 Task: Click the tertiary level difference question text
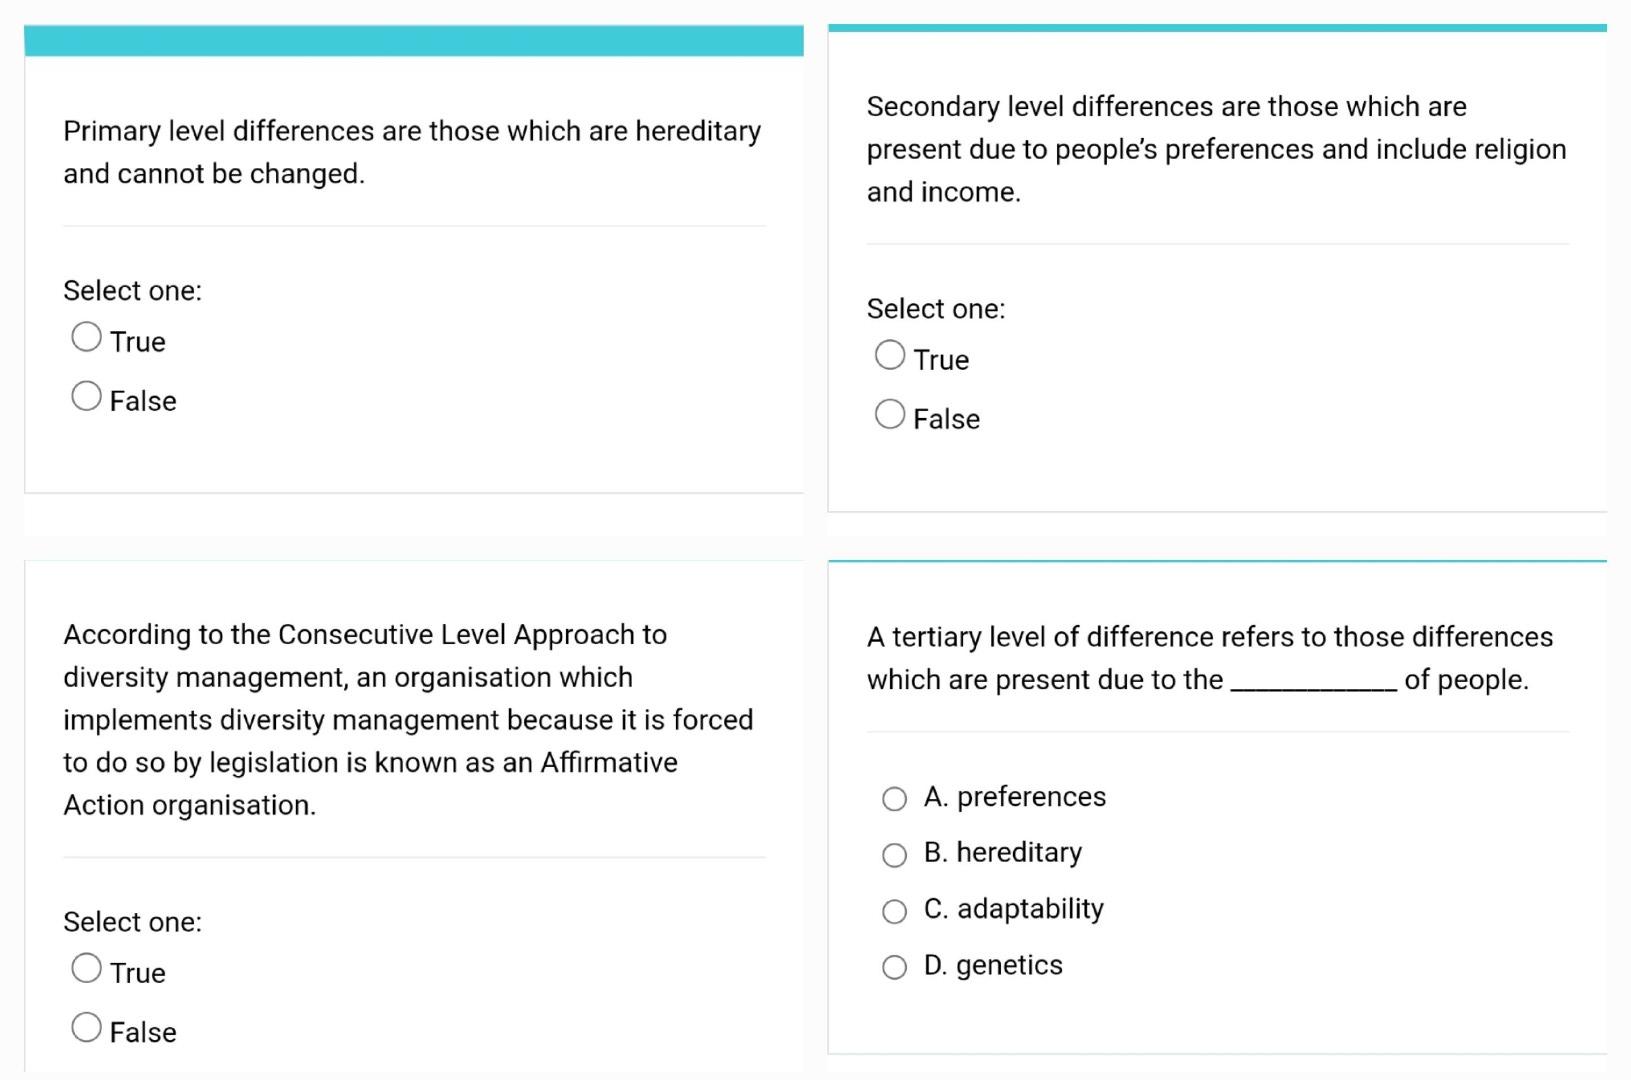[1209, 657]
